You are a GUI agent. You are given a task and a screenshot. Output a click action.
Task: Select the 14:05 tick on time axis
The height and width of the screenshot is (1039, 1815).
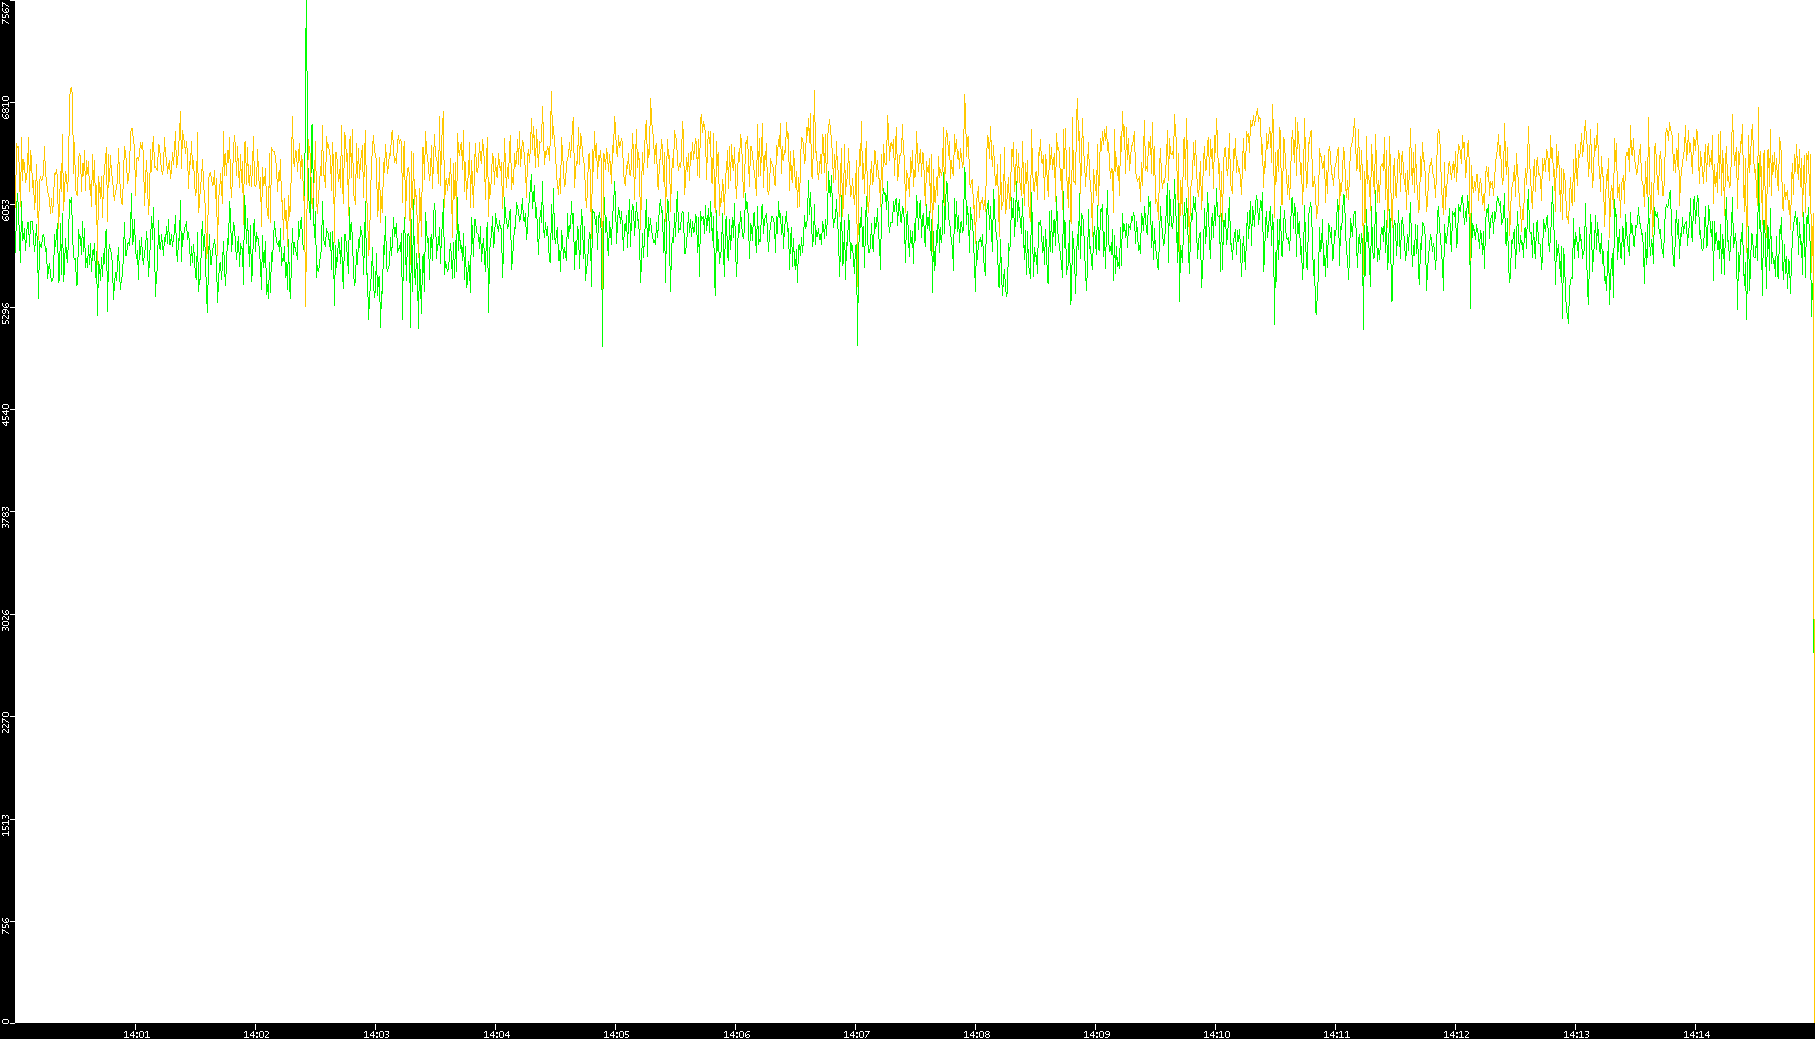[x=616, y=1033]
